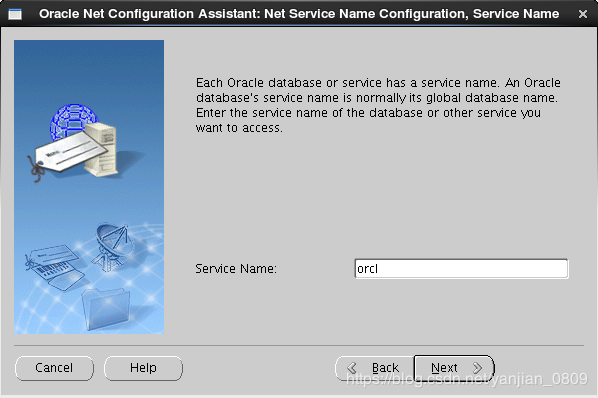
Task: Click the dialog title bar text
Action: (x=299, y=14)
